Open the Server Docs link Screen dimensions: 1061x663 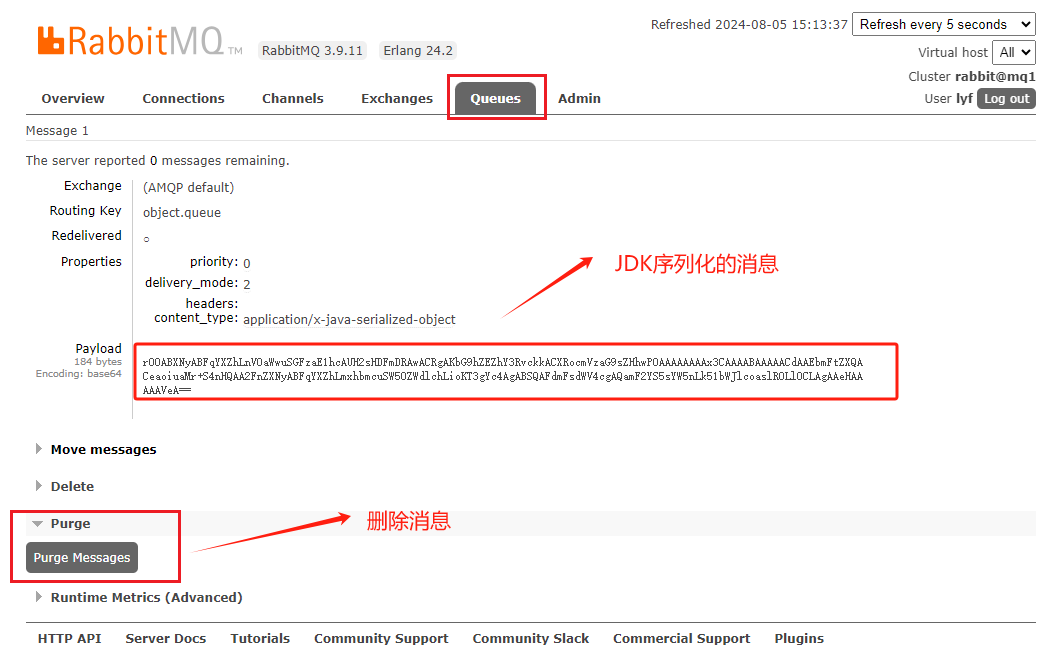[x=166, y=639]
